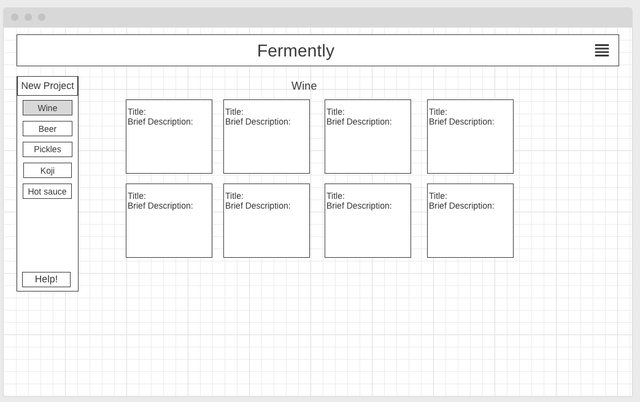Screen dimensions: 640x402
Task: Open the Pickles category
Action: [x=47, y=149]
